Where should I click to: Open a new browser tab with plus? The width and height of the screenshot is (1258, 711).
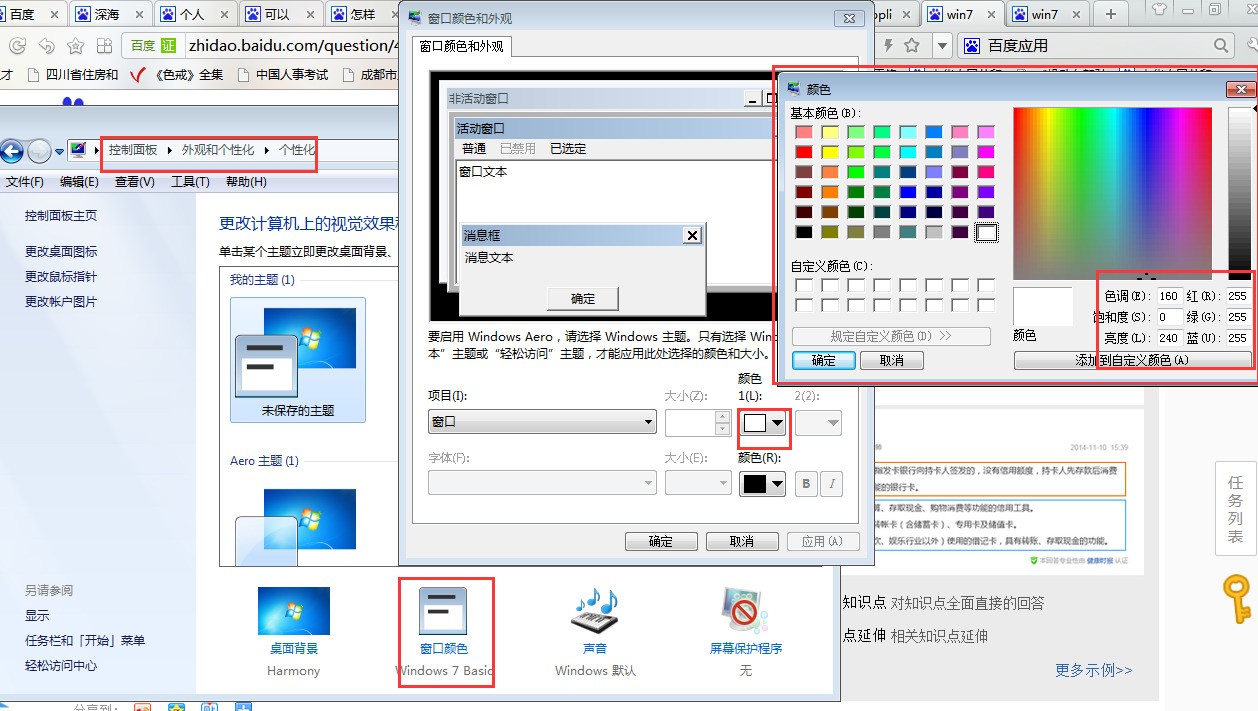click(1110, 14)
